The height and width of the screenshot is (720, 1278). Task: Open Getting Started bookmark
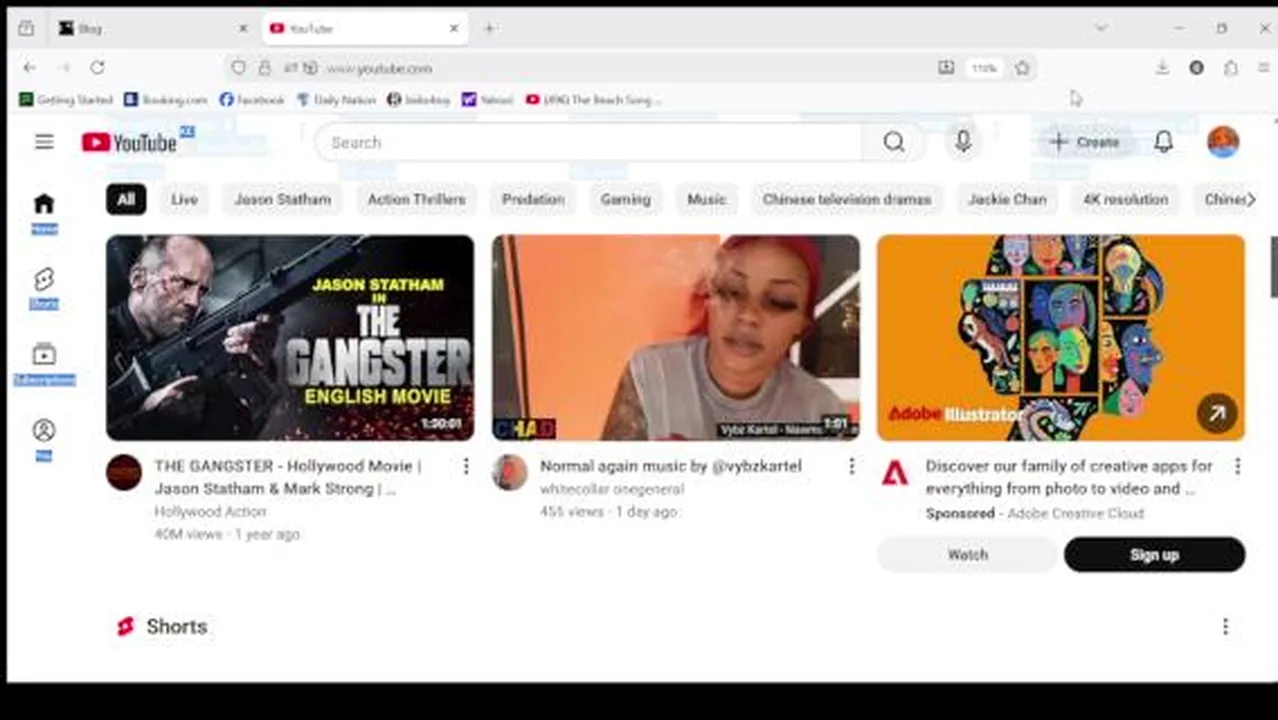[x=66, y=100]
